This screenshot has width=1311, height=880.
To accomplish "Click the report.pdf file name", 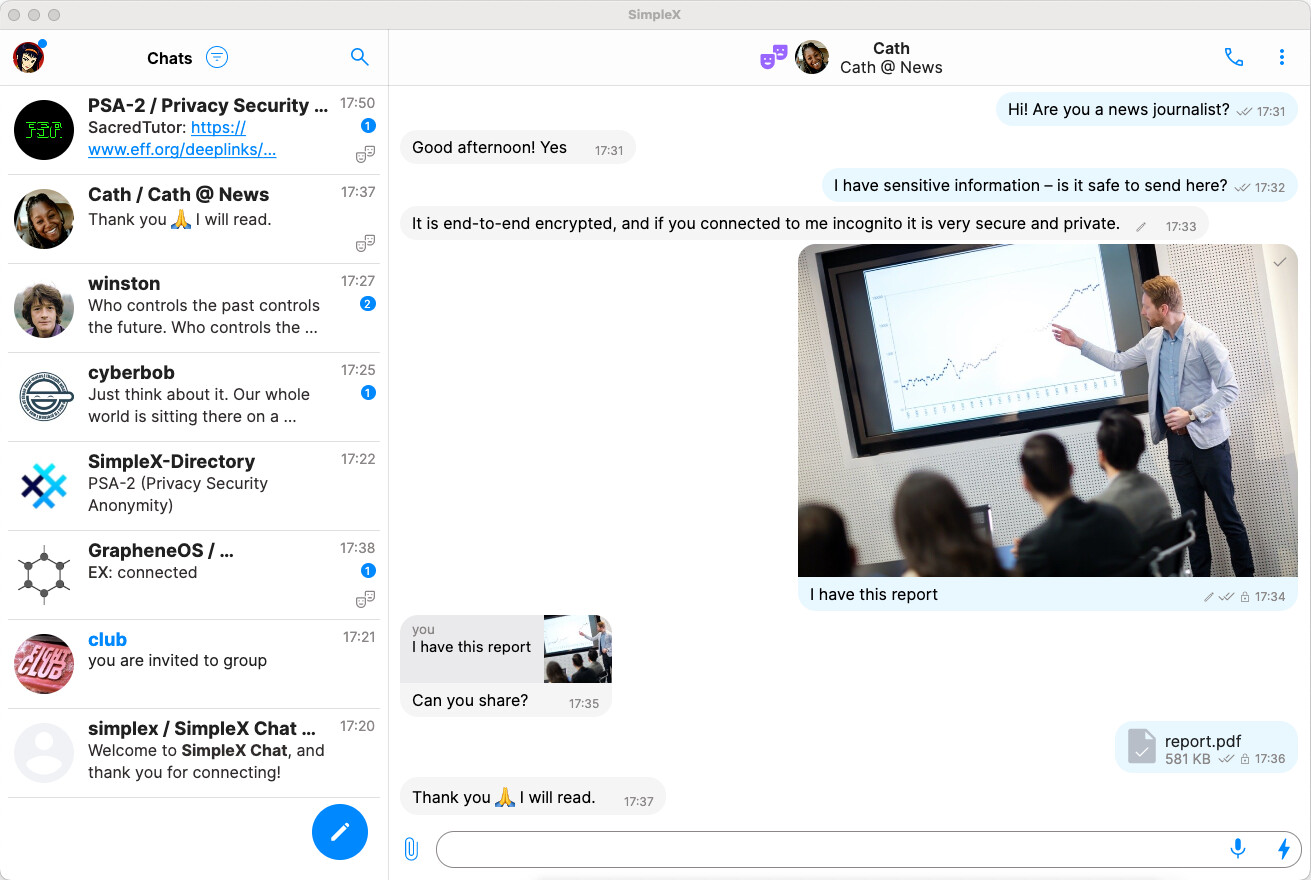I will 1203,741.
